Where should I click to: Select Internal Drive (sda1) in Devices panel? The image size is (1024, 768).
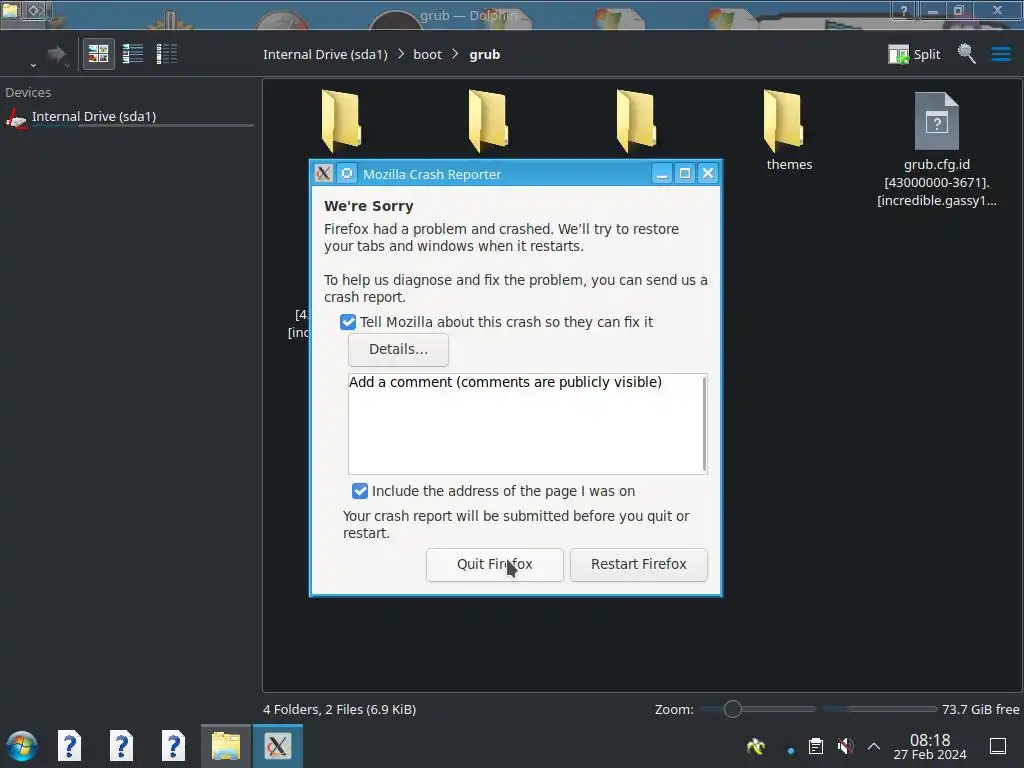coord(128,117)
